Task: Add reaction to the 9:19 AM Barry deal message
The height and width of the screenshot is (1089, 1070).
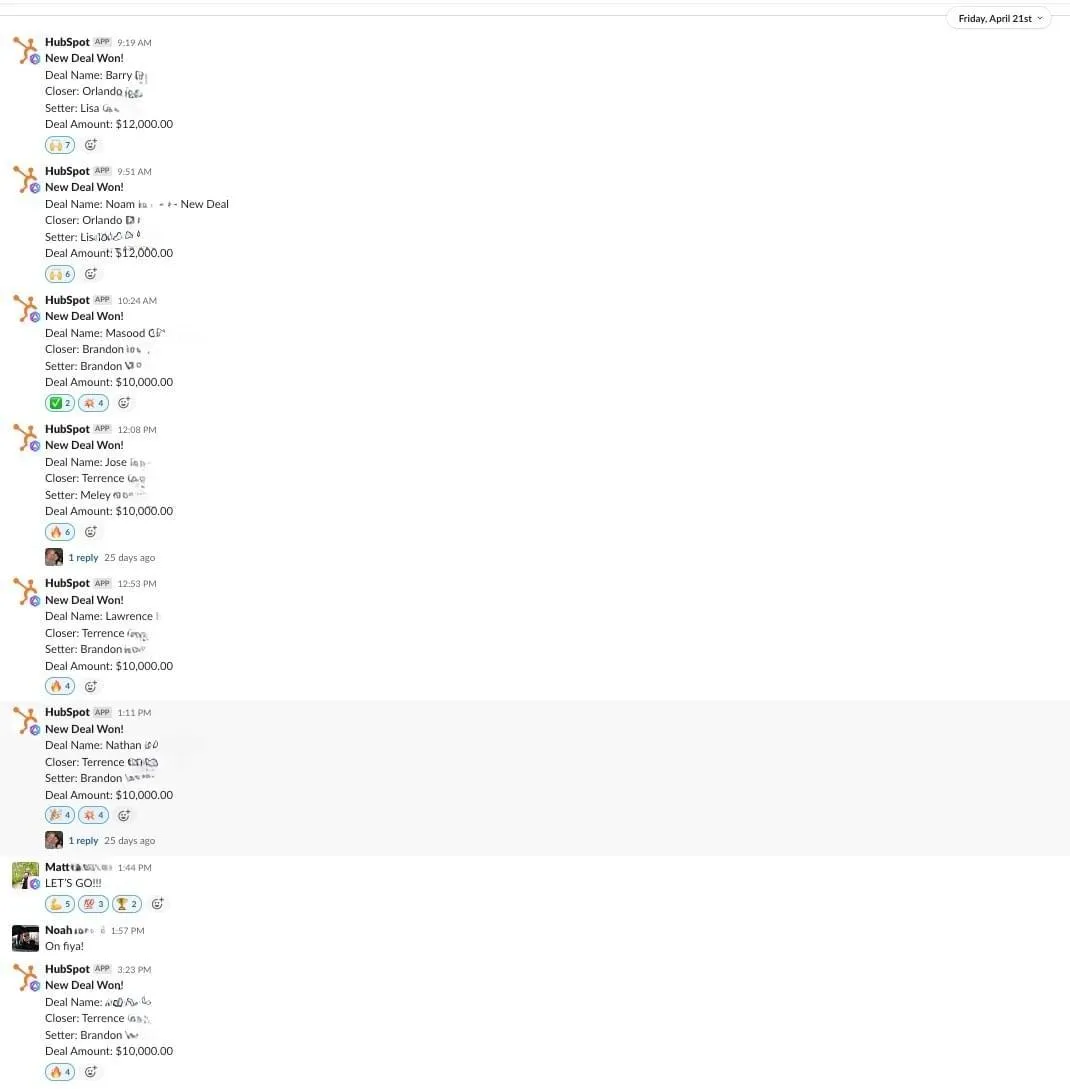Action: tap(90, 145)
